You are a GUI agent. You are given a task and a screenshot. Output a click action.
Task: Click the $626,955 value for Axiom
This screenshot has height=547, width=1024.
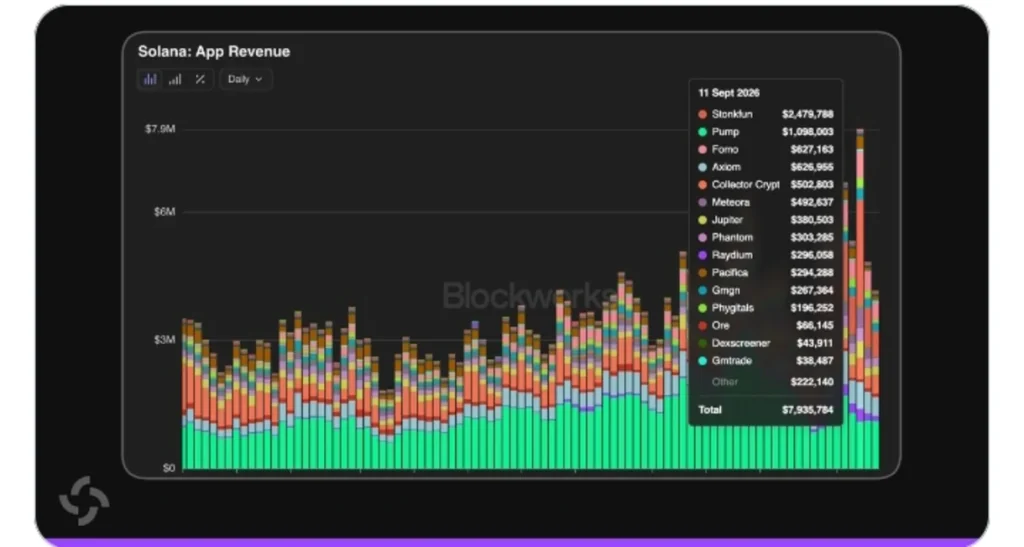[812, 166]
